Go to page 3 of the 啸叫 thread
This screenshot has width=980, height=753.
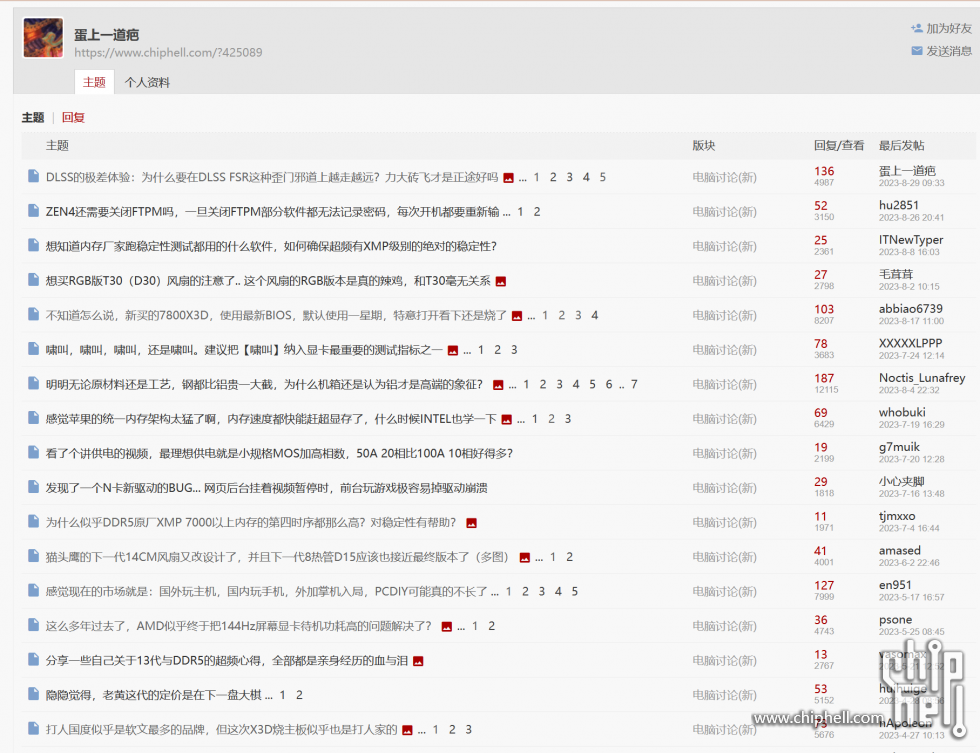514,350
